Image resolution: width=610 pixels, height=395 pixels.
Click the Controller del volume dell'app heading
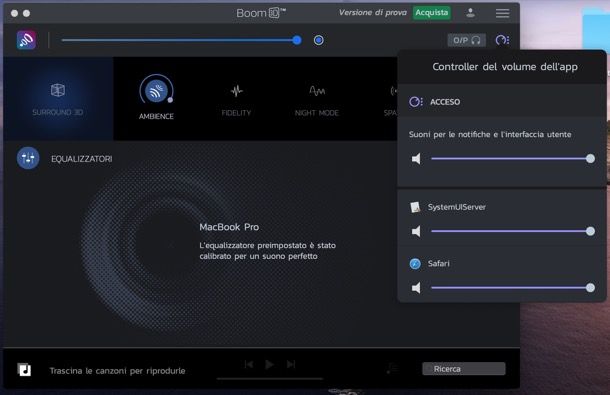(x=505, y=67)
